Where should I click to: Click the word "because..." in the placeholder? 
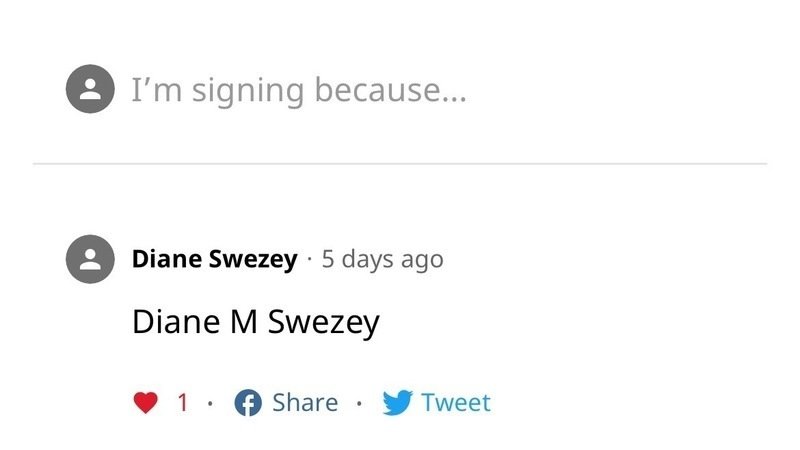[390, 90]
